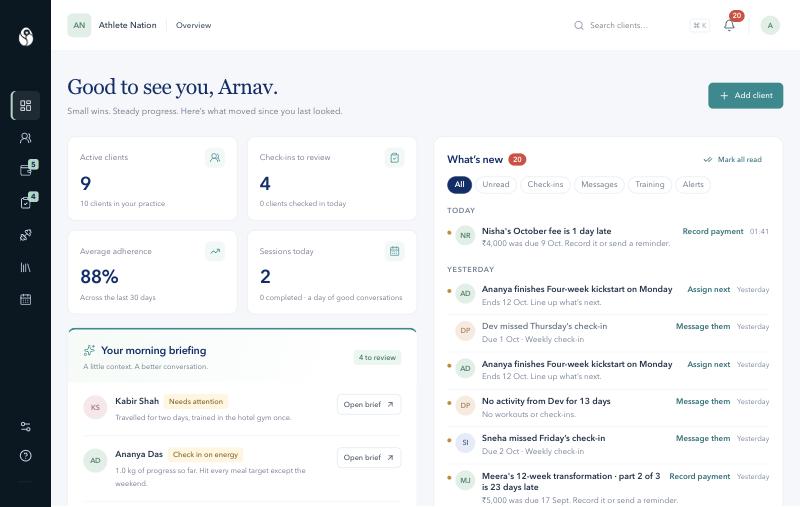
Task: Click Message them for No activity from Dev
Action: (703, 401)
